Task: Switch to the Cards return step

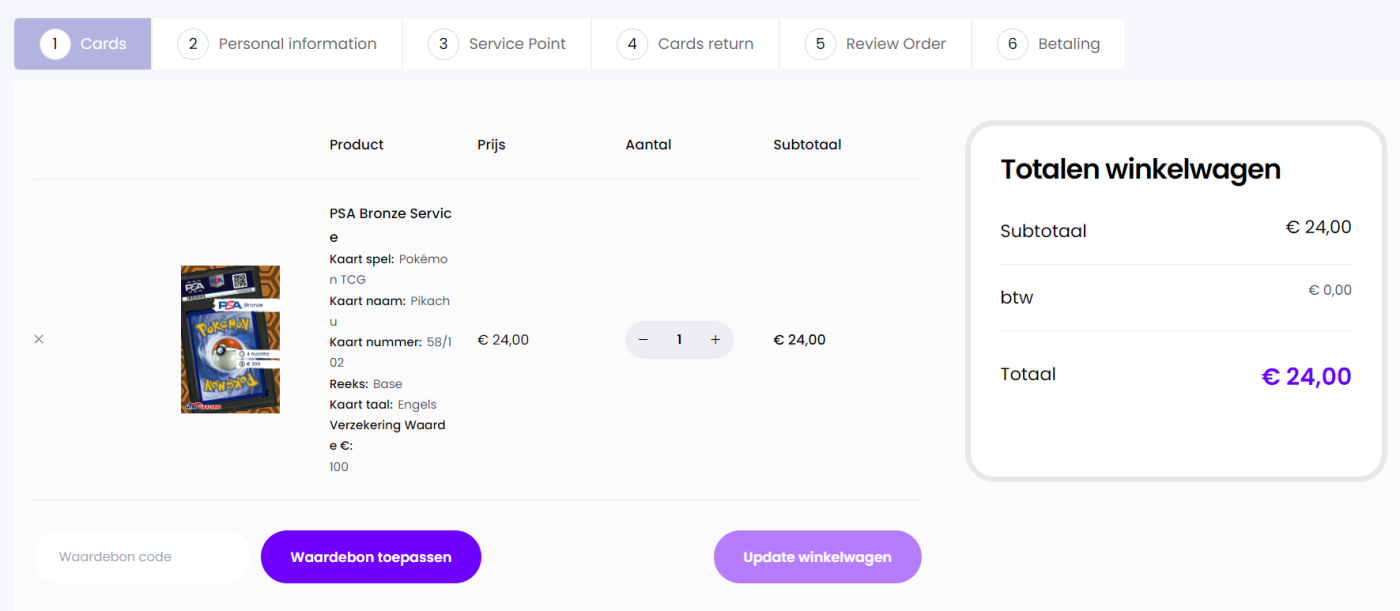Action: (685, 44)
